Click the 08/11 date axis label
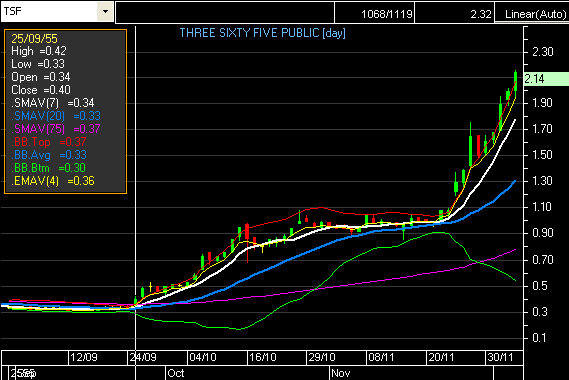The width and height of the screenshot is (569, 380). [381, 357]
